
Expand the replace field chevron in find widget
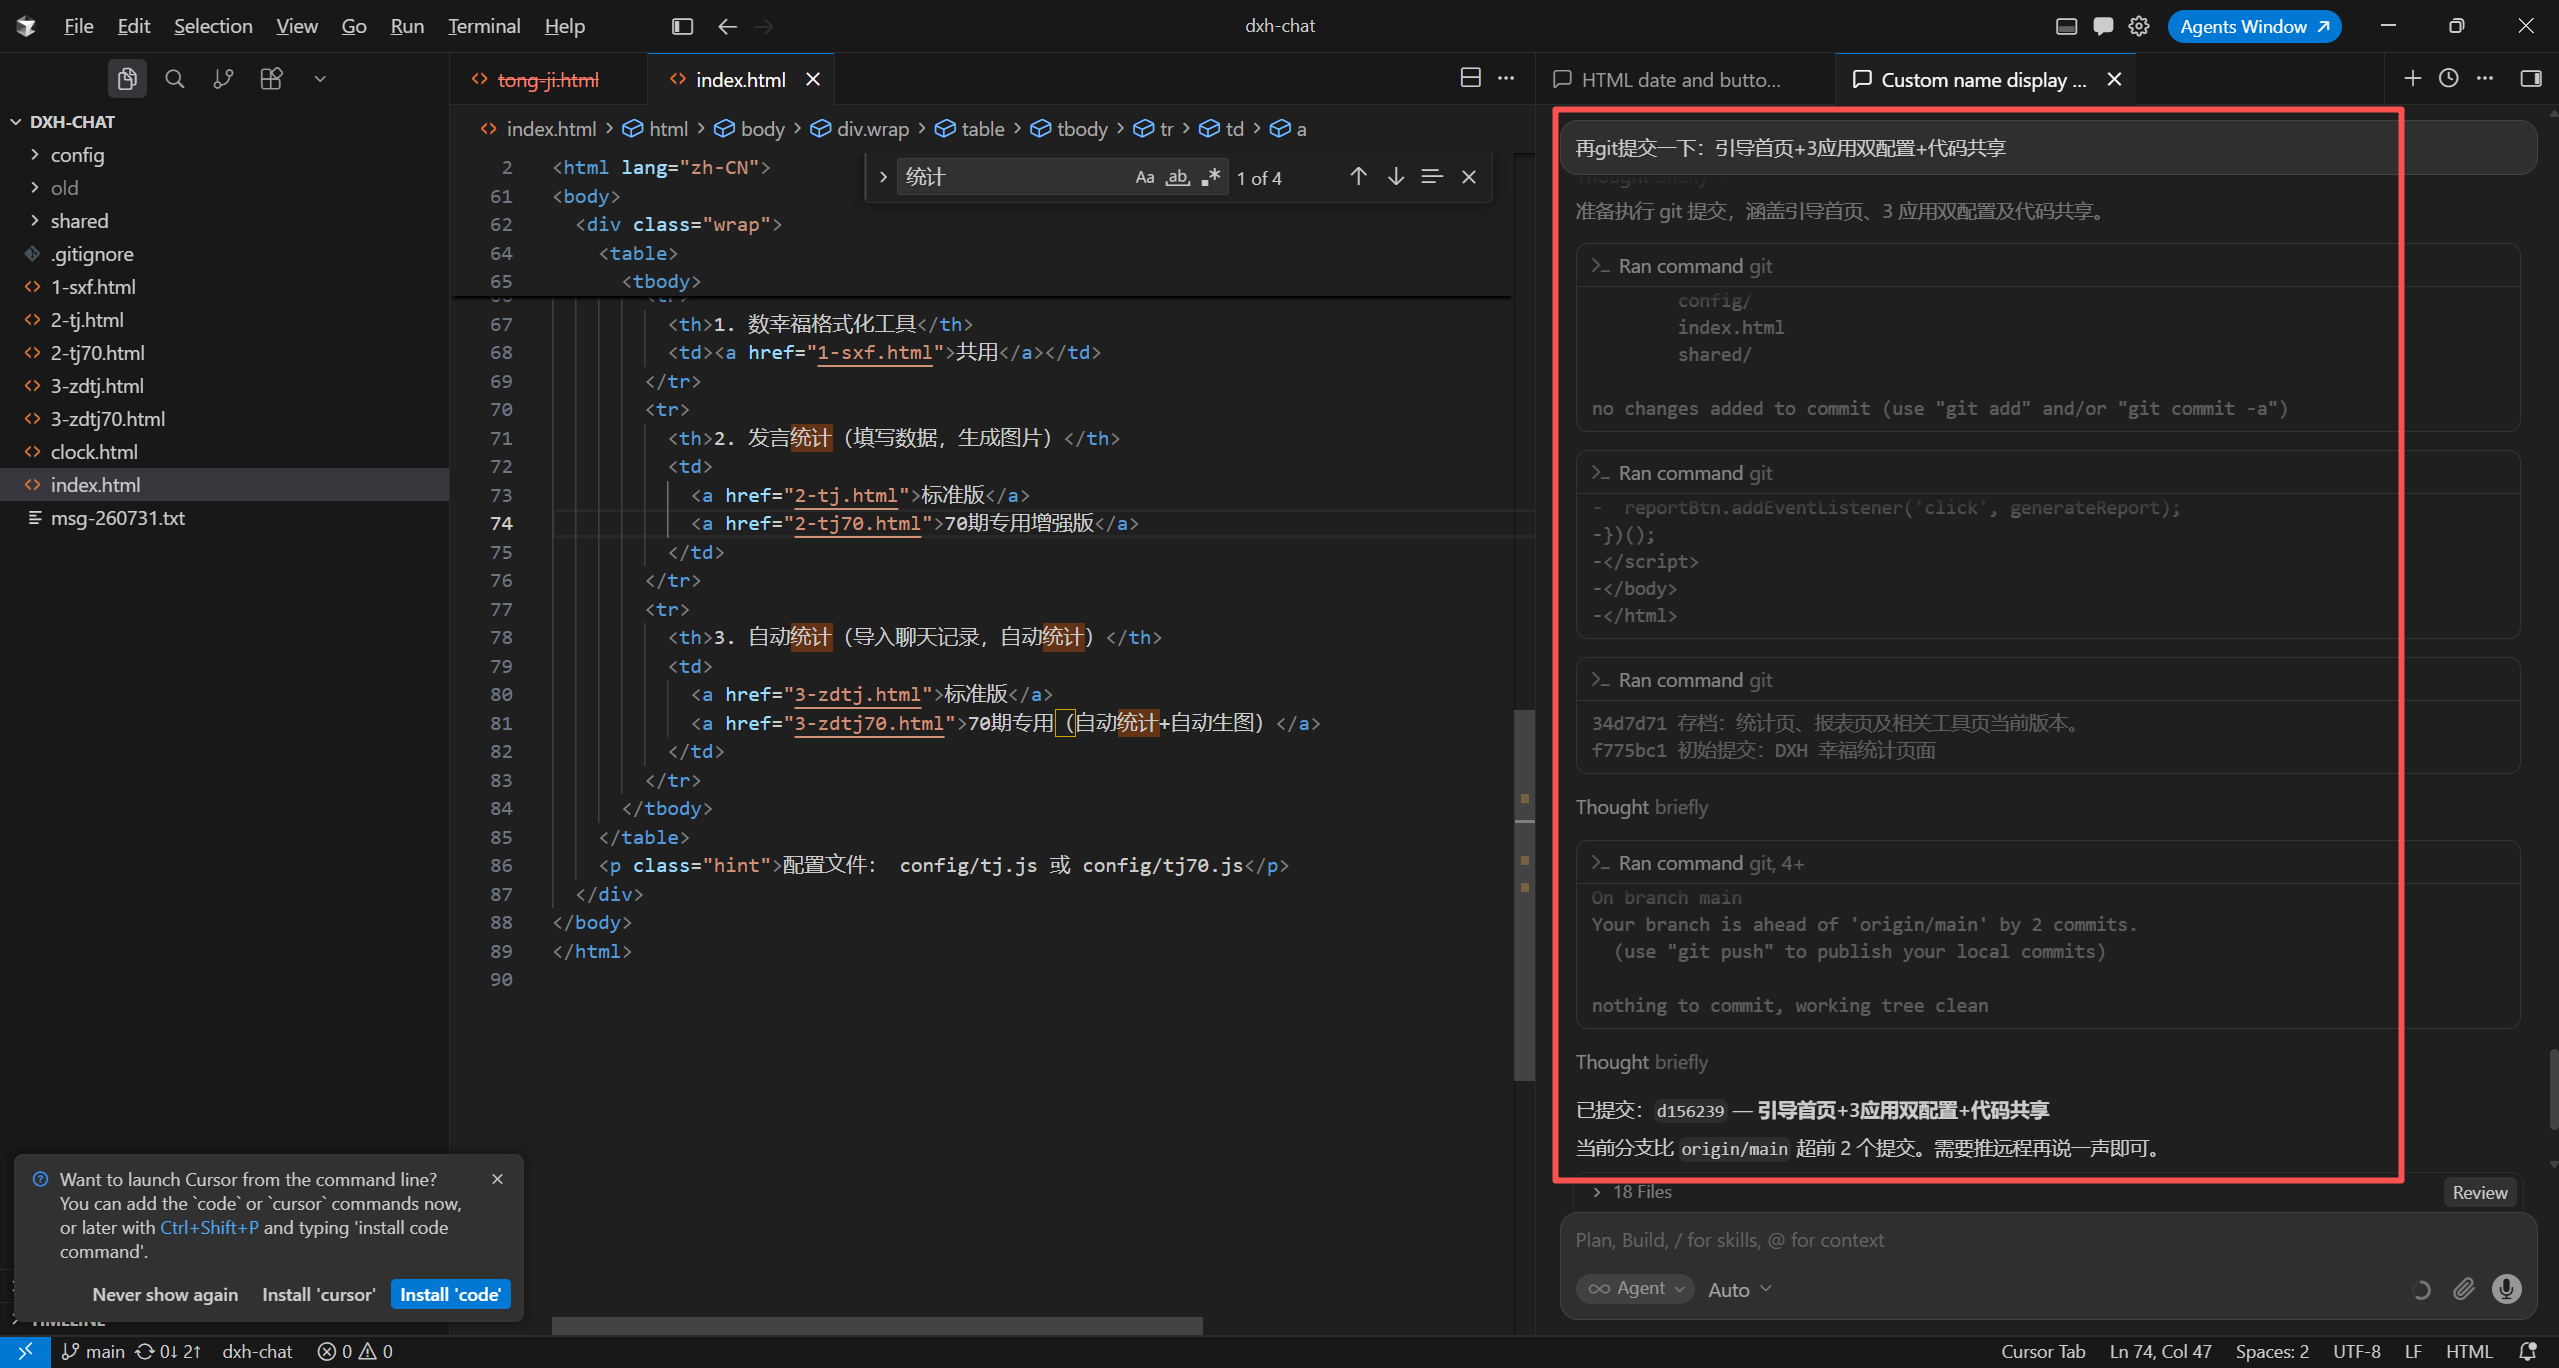click(x=882, y=177)
